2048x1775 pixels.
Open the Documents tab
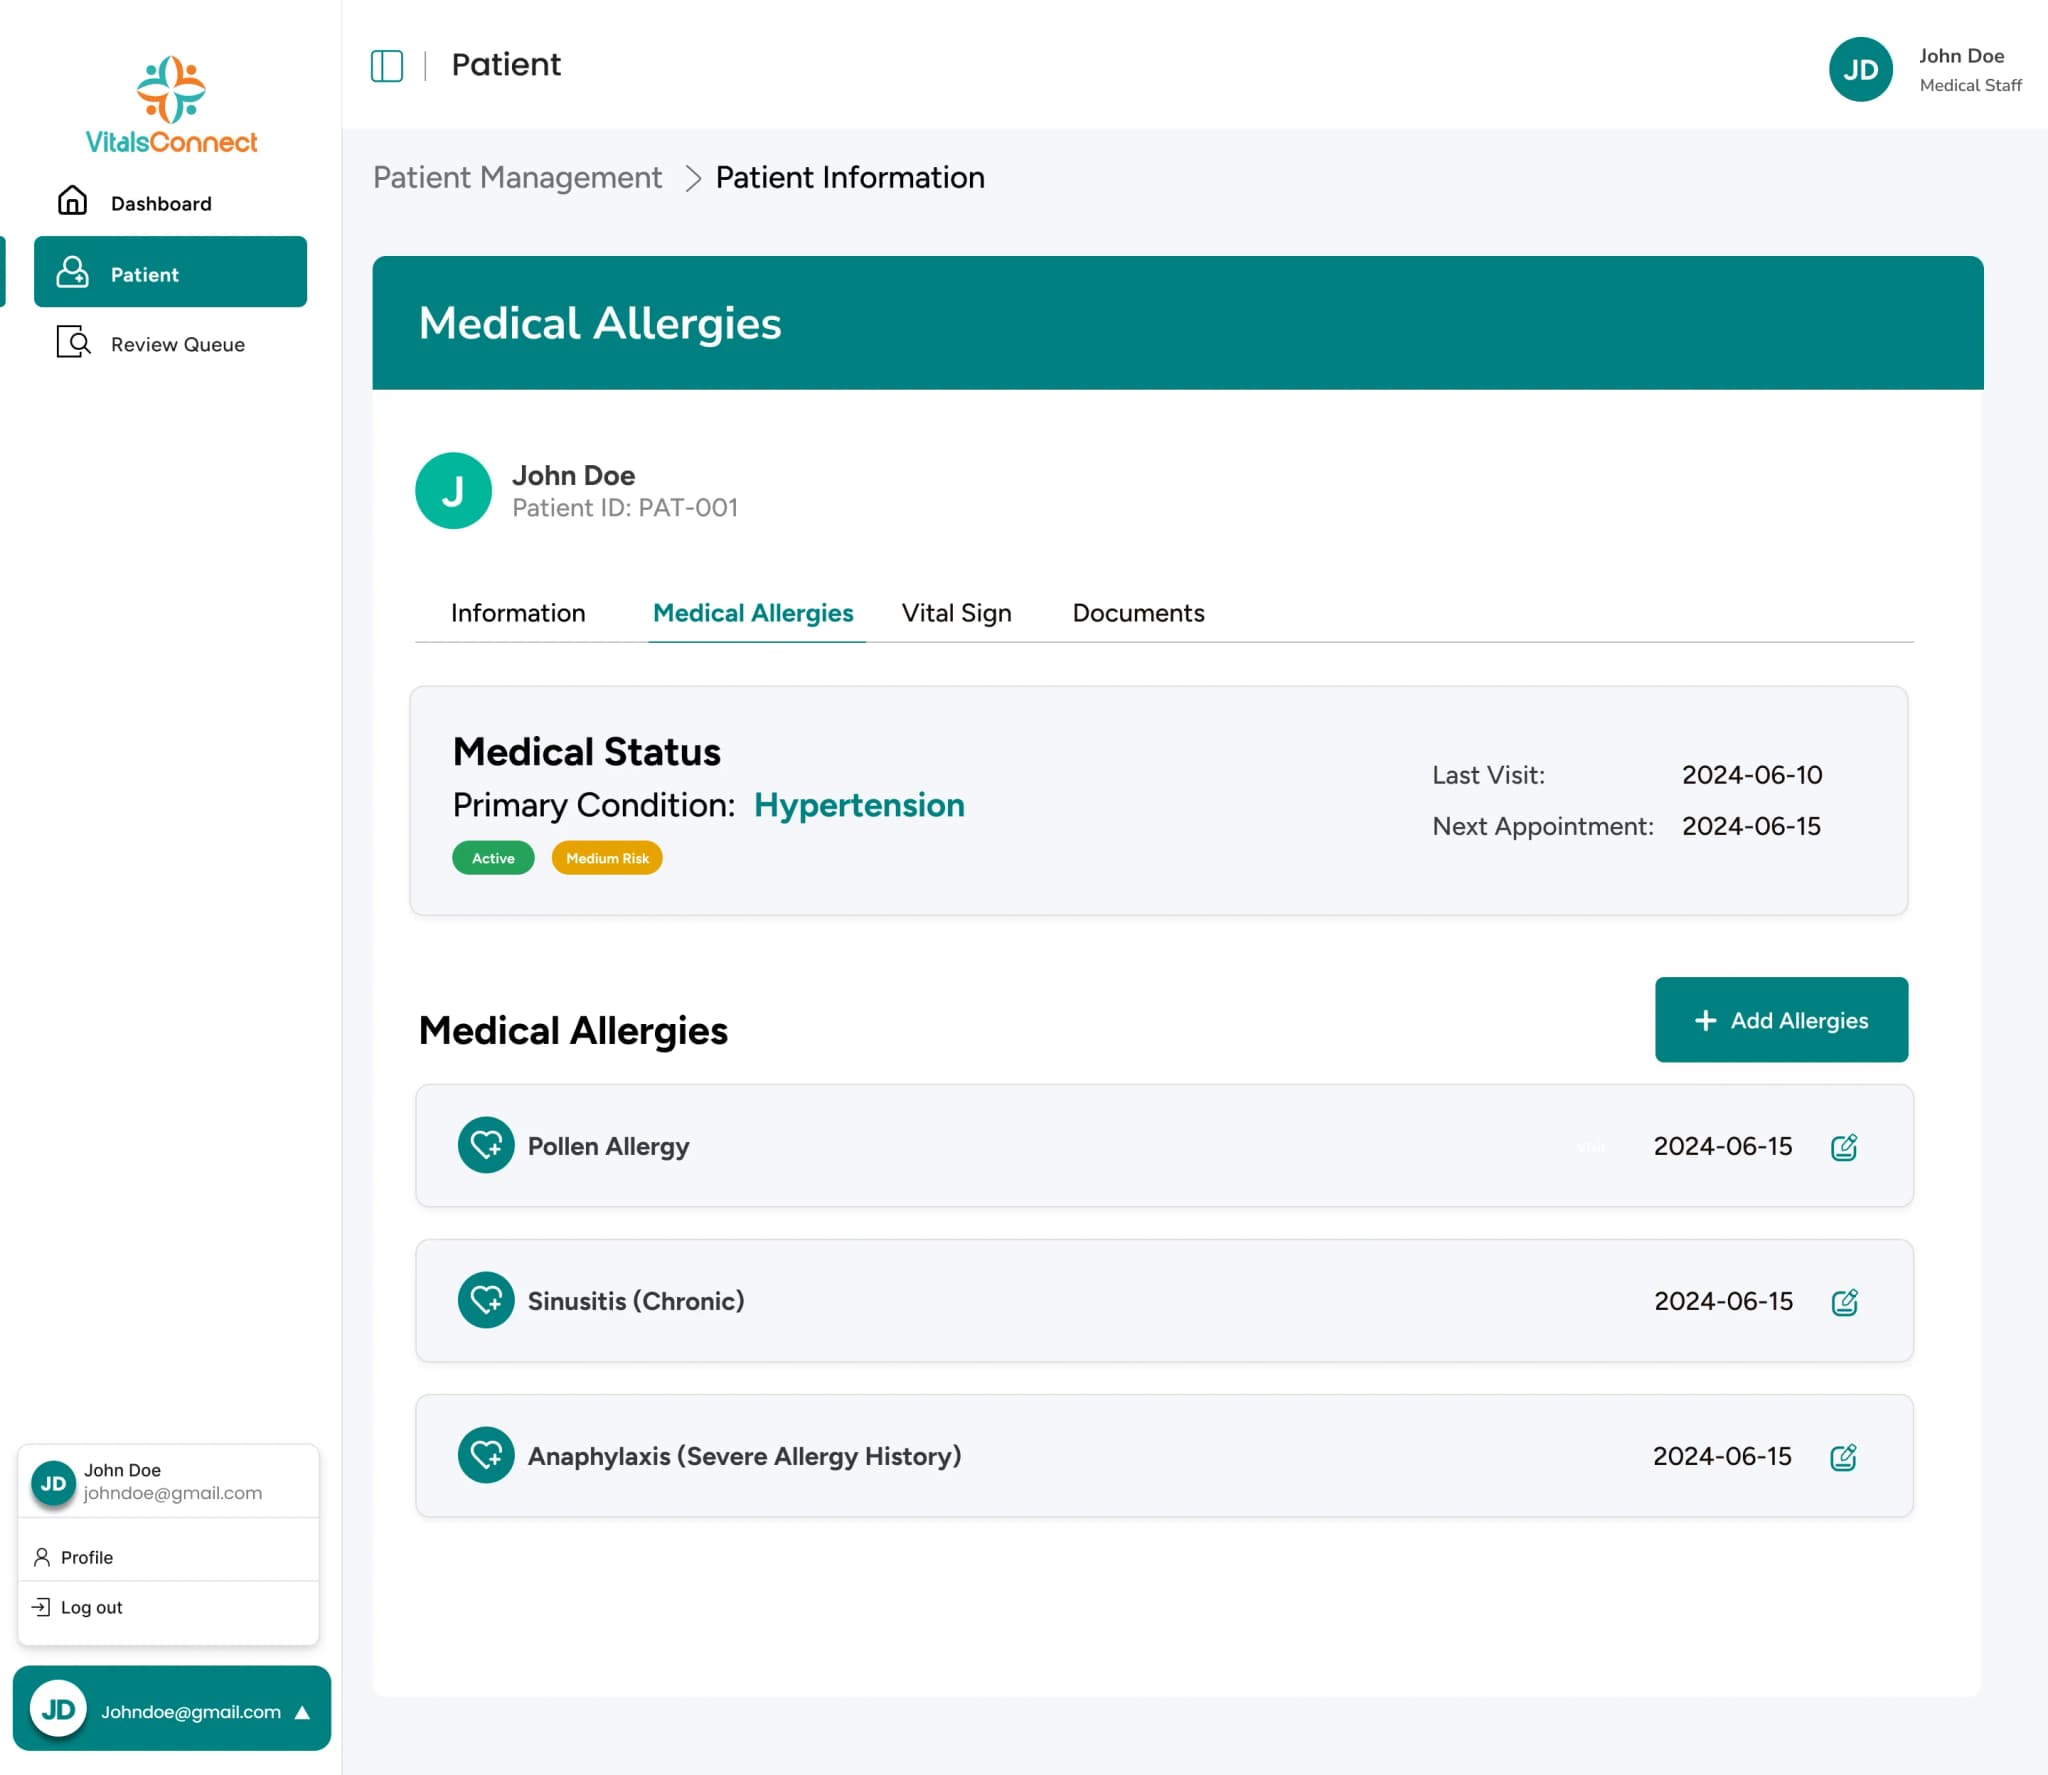tap(1138, 613)
